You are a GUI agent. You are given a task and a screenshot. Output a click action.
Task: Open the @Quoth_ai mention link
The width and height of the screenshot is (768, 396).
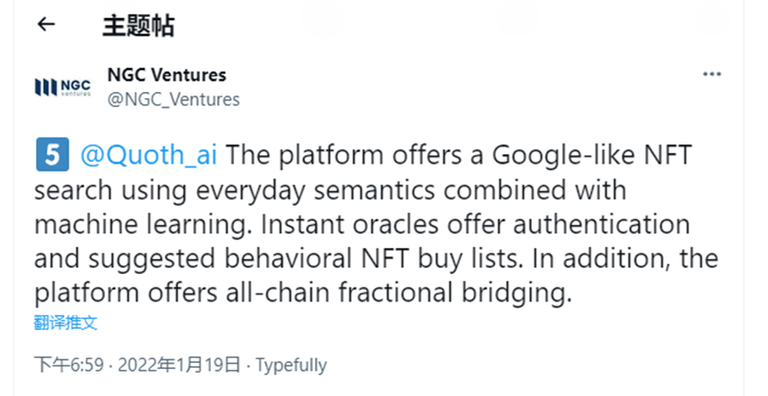148,155
